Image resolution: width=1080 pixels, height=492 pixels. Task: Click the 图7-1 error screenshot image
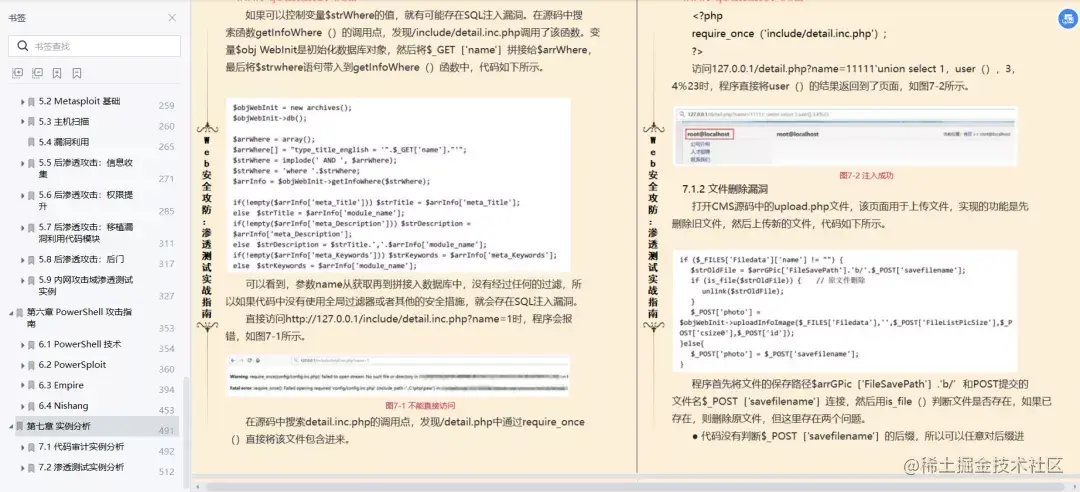(x=398, y=376)
